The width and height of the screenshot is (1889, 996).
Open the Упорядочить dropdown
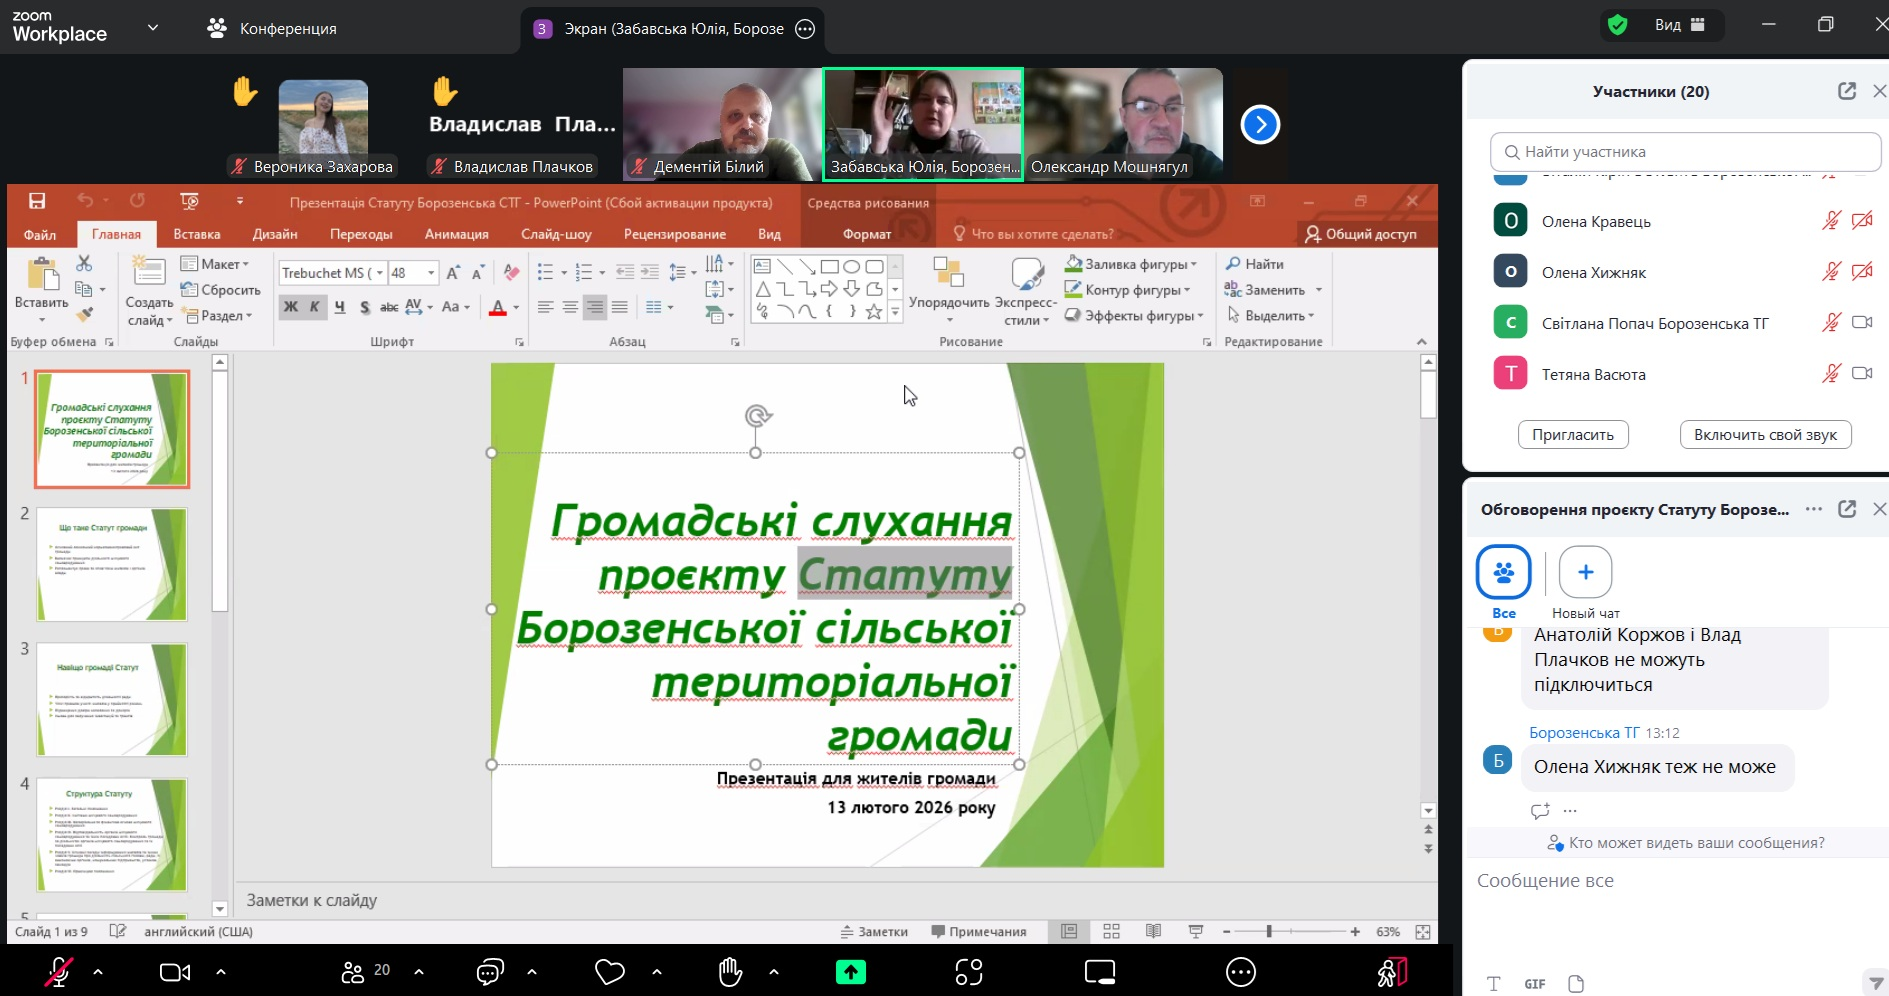950,290
